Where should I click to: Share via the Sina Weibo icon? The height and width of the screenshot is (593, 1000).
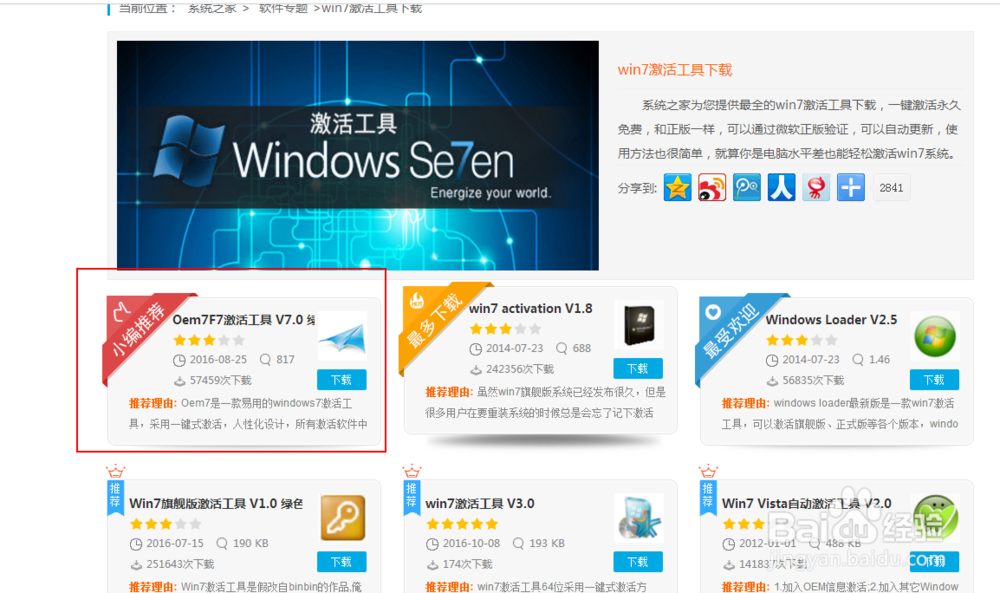[712, 187]
